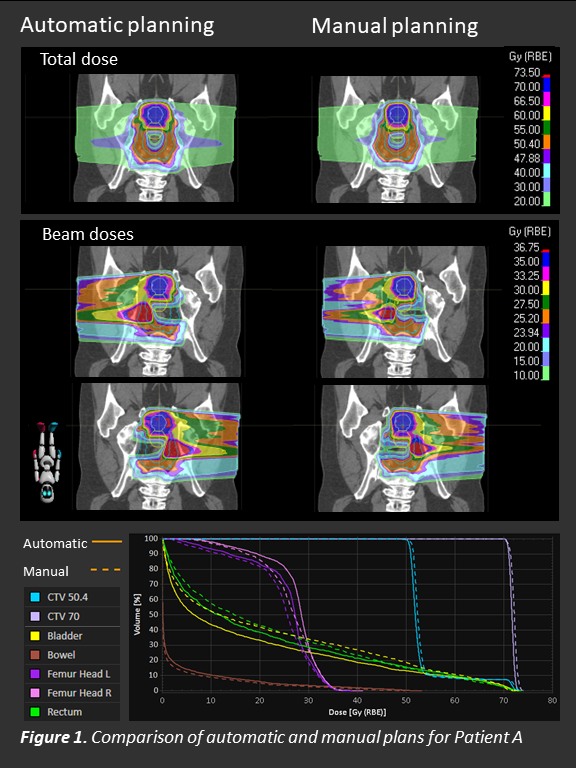
Task: Select the Femur Head R legend entry
Action: point(72,693)
